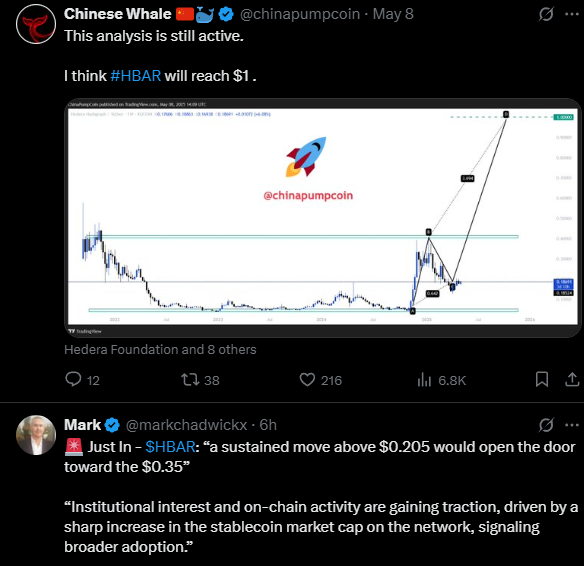Repost the HBAR tweet with 38 reposts
Viewport: 584px width, 566px height.
(190, 380)
